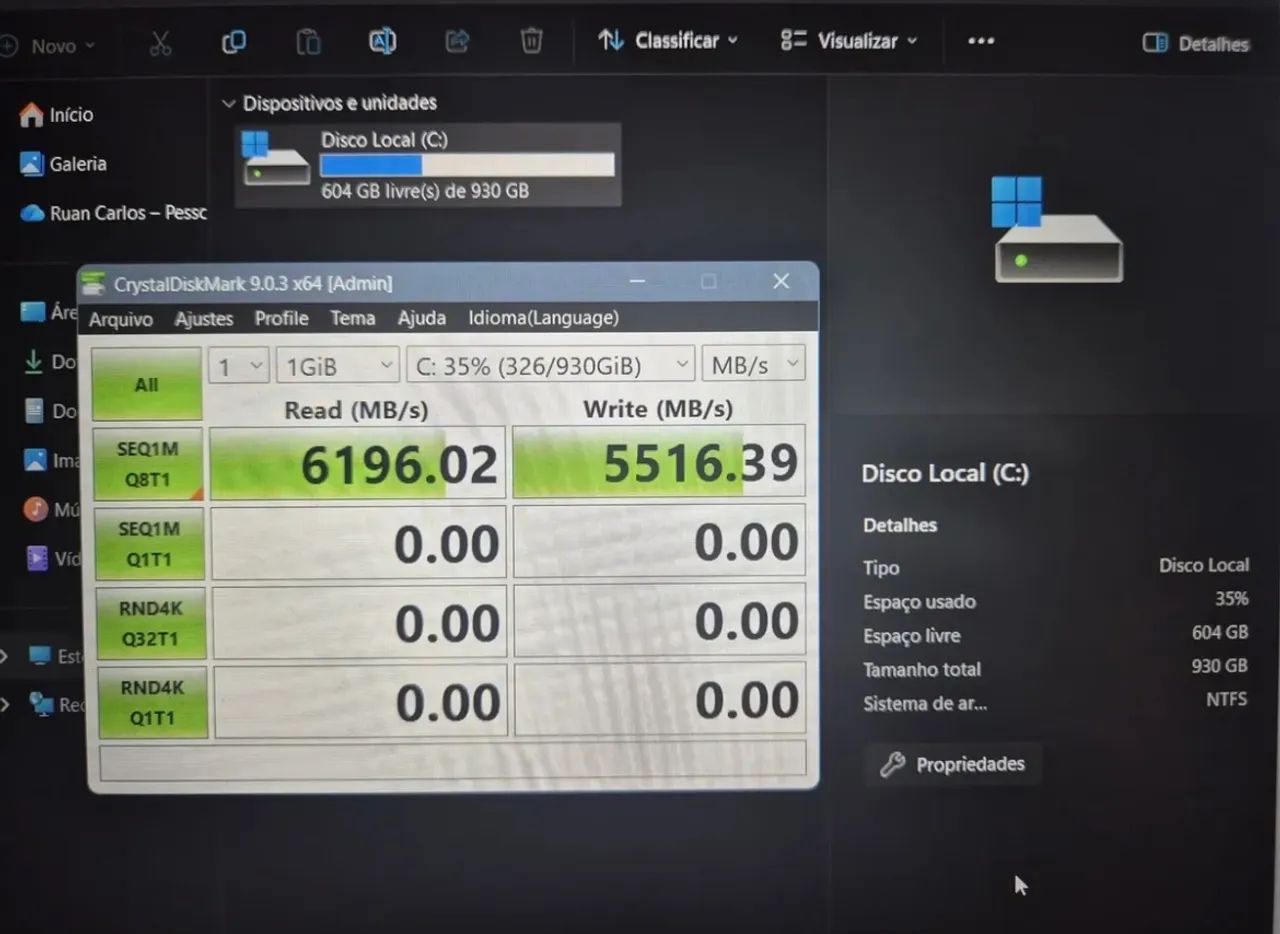
Task: Open the Visualizar view dropdown
Action: [849, 41]
